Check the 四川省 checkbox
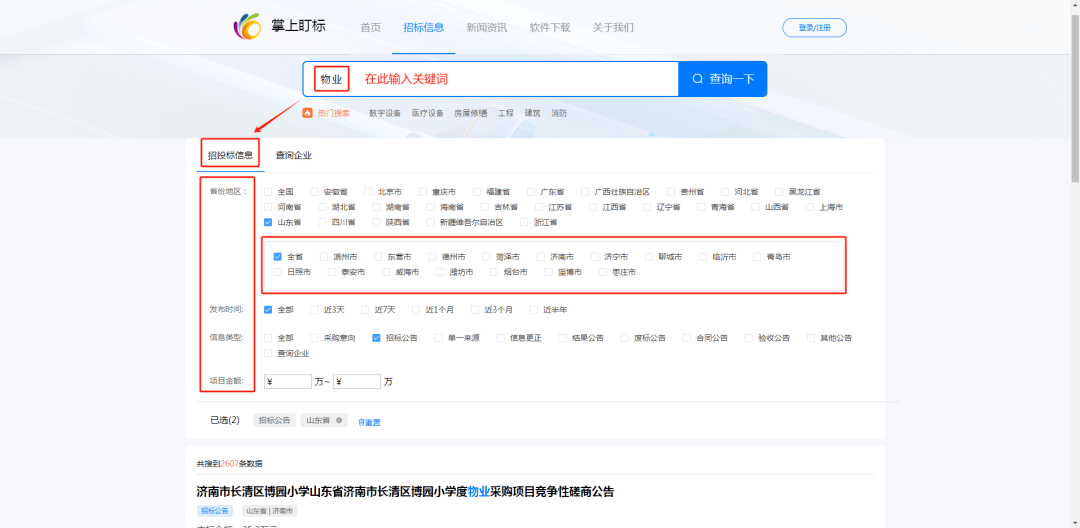This screenshot has width=1080, height=528. 322,222
